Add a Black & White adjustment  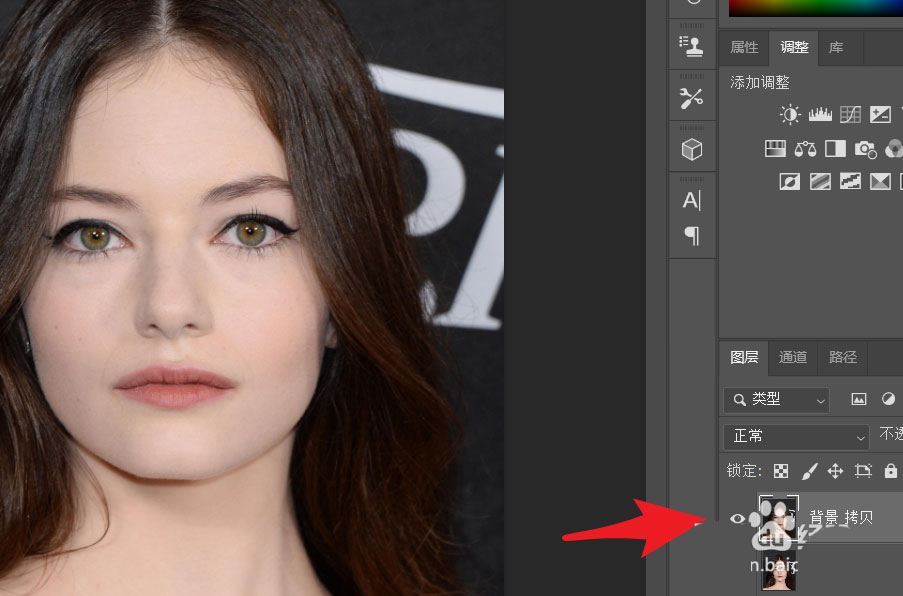[835, 149]
